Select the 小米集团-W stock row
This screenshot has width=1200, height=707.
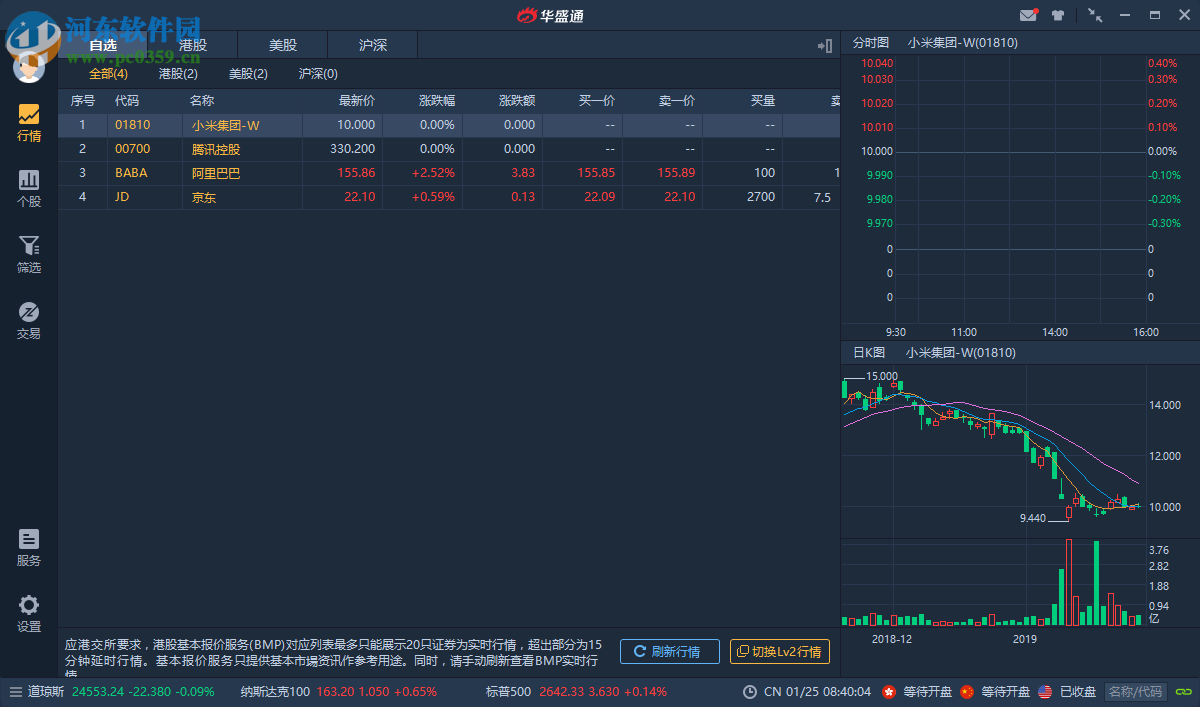[x=449, y=125]
